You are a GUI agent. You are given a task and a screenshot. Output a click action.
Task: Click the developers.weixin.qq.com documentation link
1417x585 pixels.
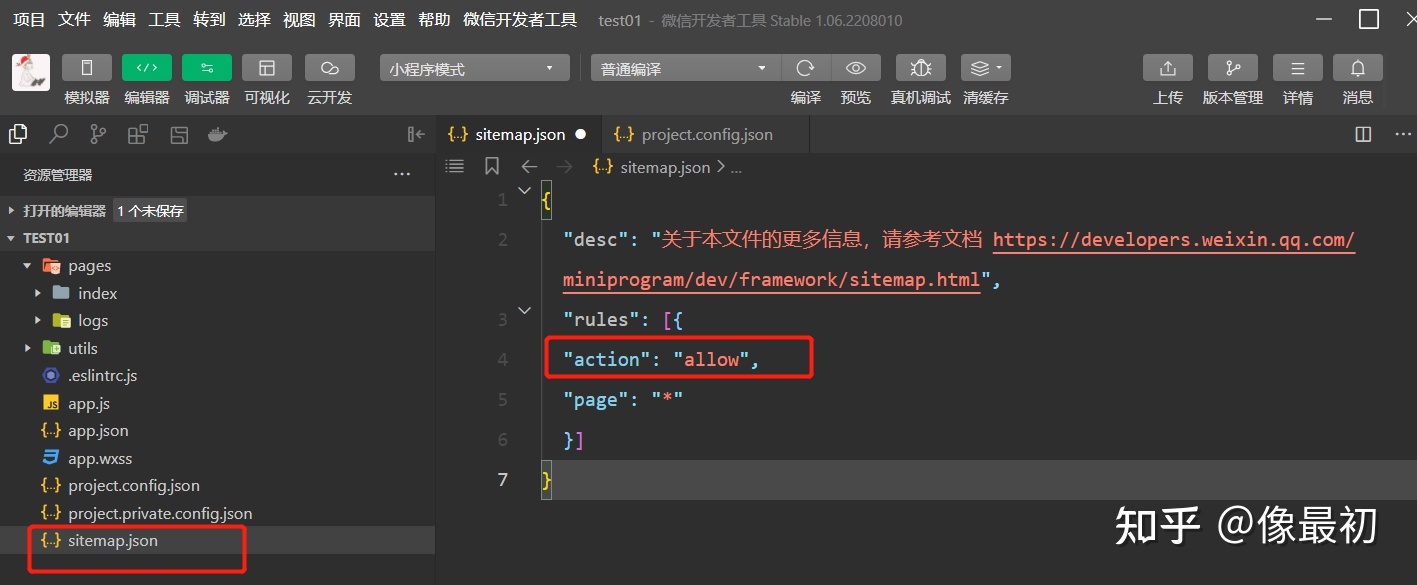pos(1173,240)
